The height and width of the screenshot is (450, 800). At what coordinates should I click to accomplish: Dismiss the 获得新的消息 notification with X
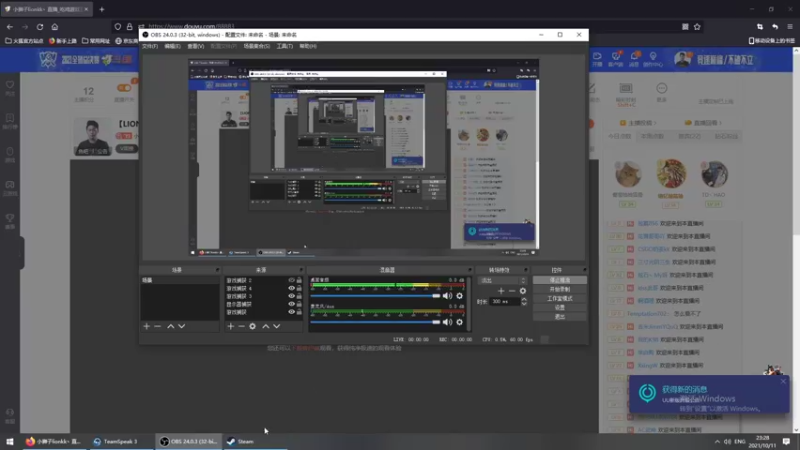tap(783, 382)
